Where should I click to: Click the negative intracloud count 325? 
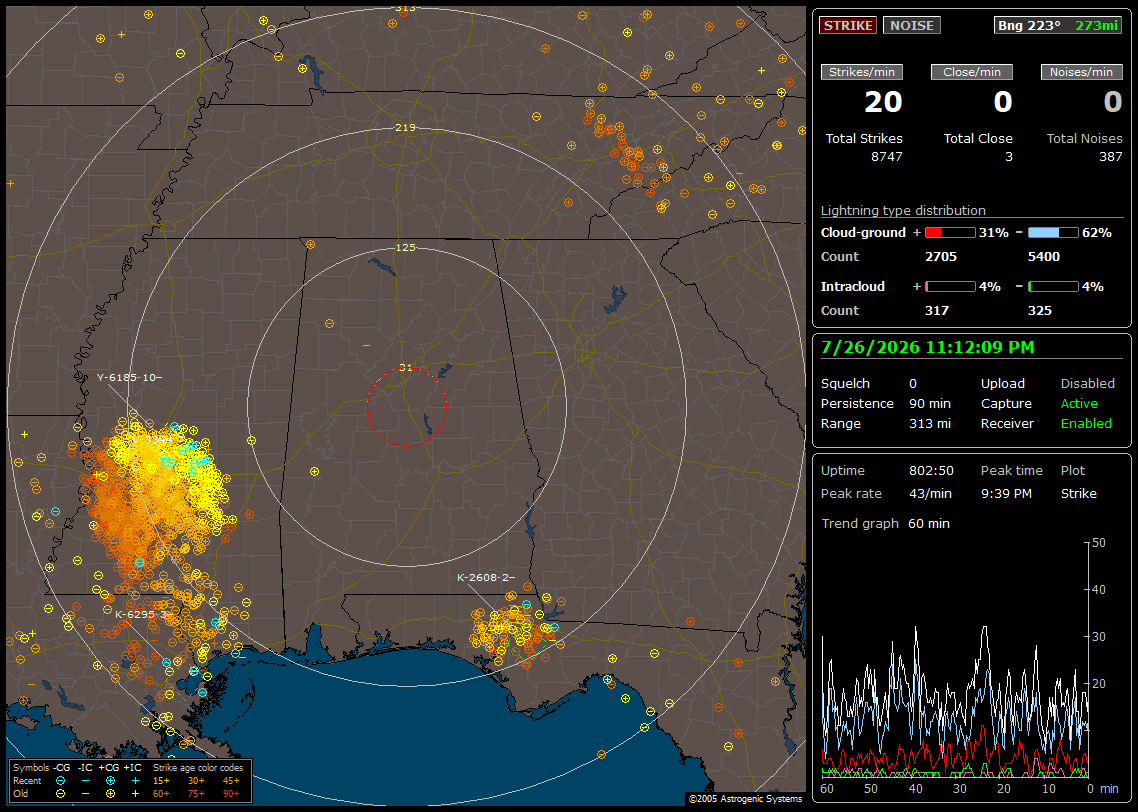click(x=1040, y=311)
